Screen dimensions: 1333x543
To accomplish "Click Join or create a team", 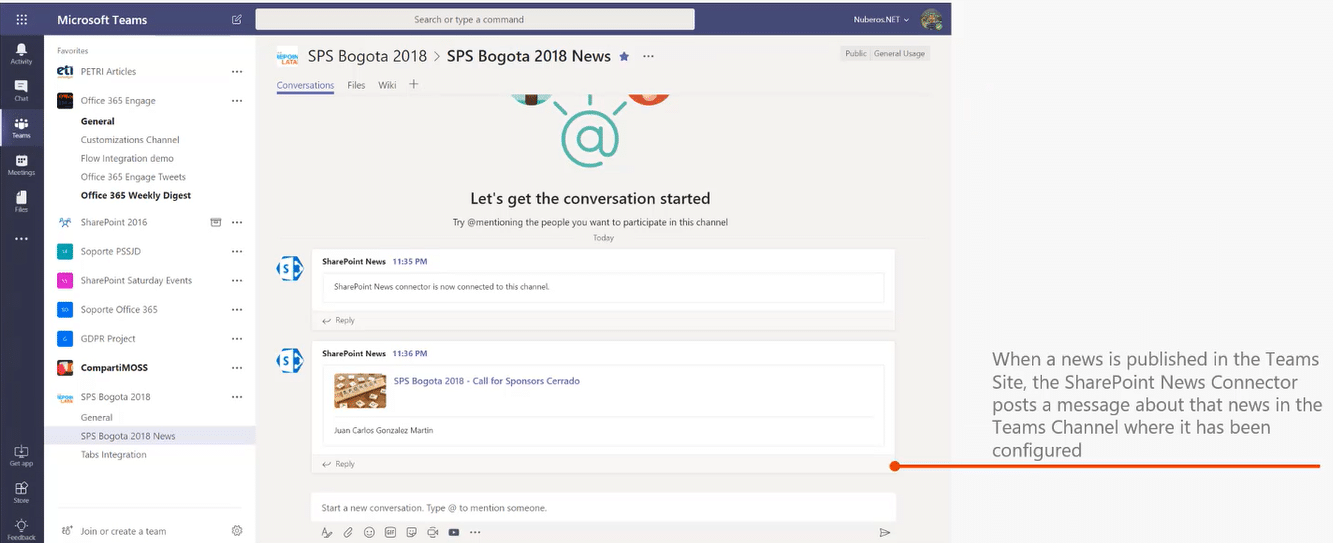I will click(123, 531).
